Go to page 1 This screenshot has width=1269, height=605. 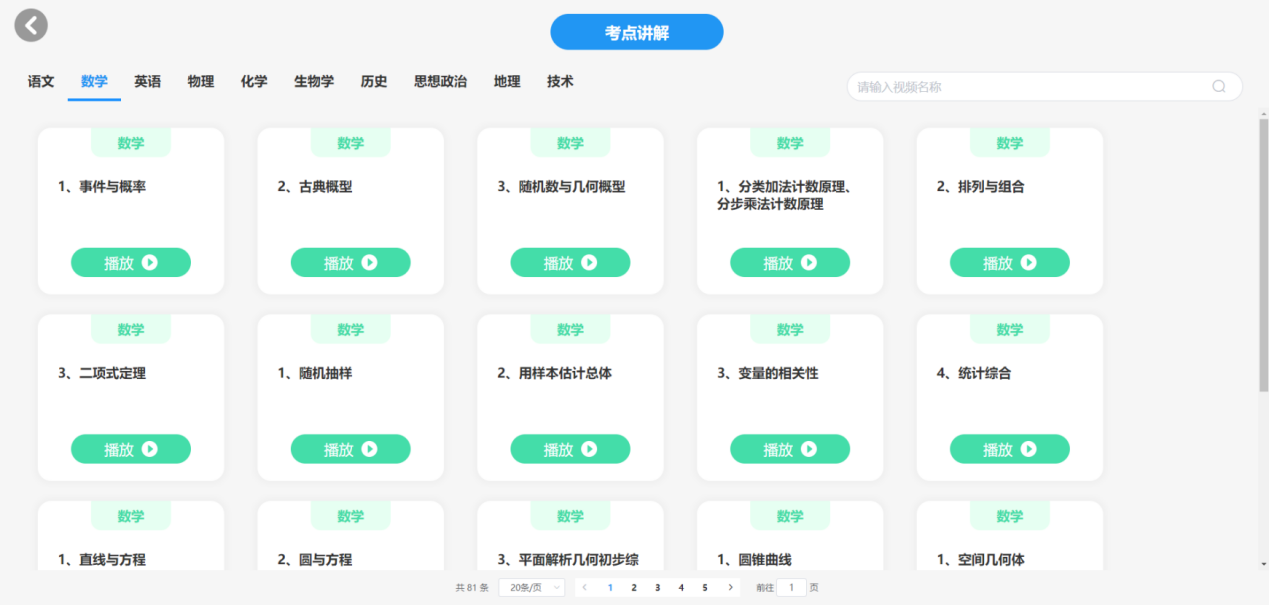tap(610, 588)
